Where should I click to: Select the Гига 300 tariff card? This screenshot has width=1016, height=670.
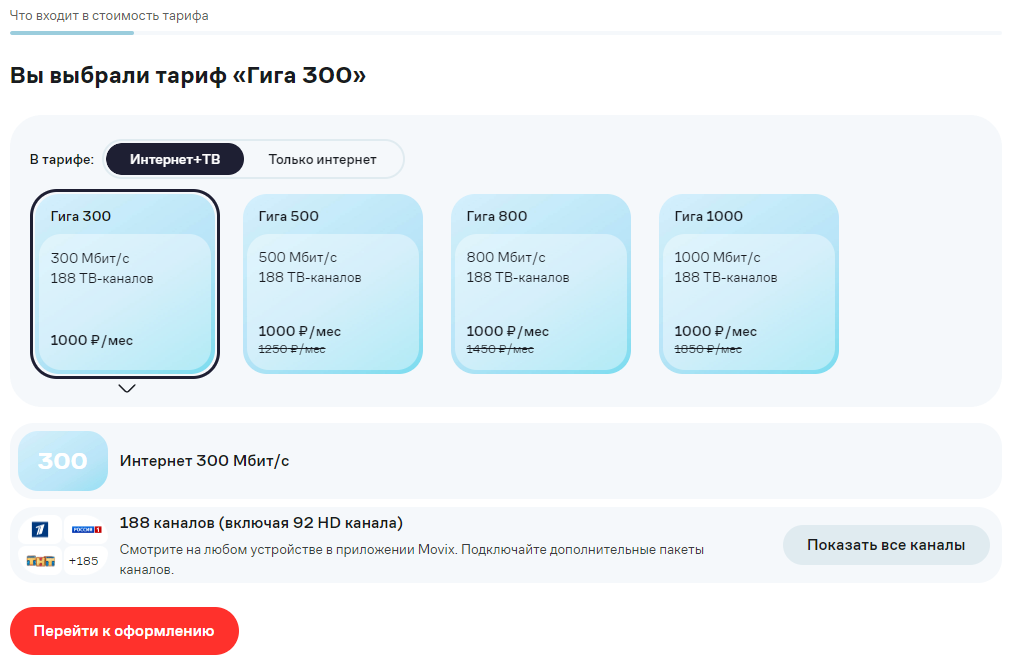click(x=124, y=284)
